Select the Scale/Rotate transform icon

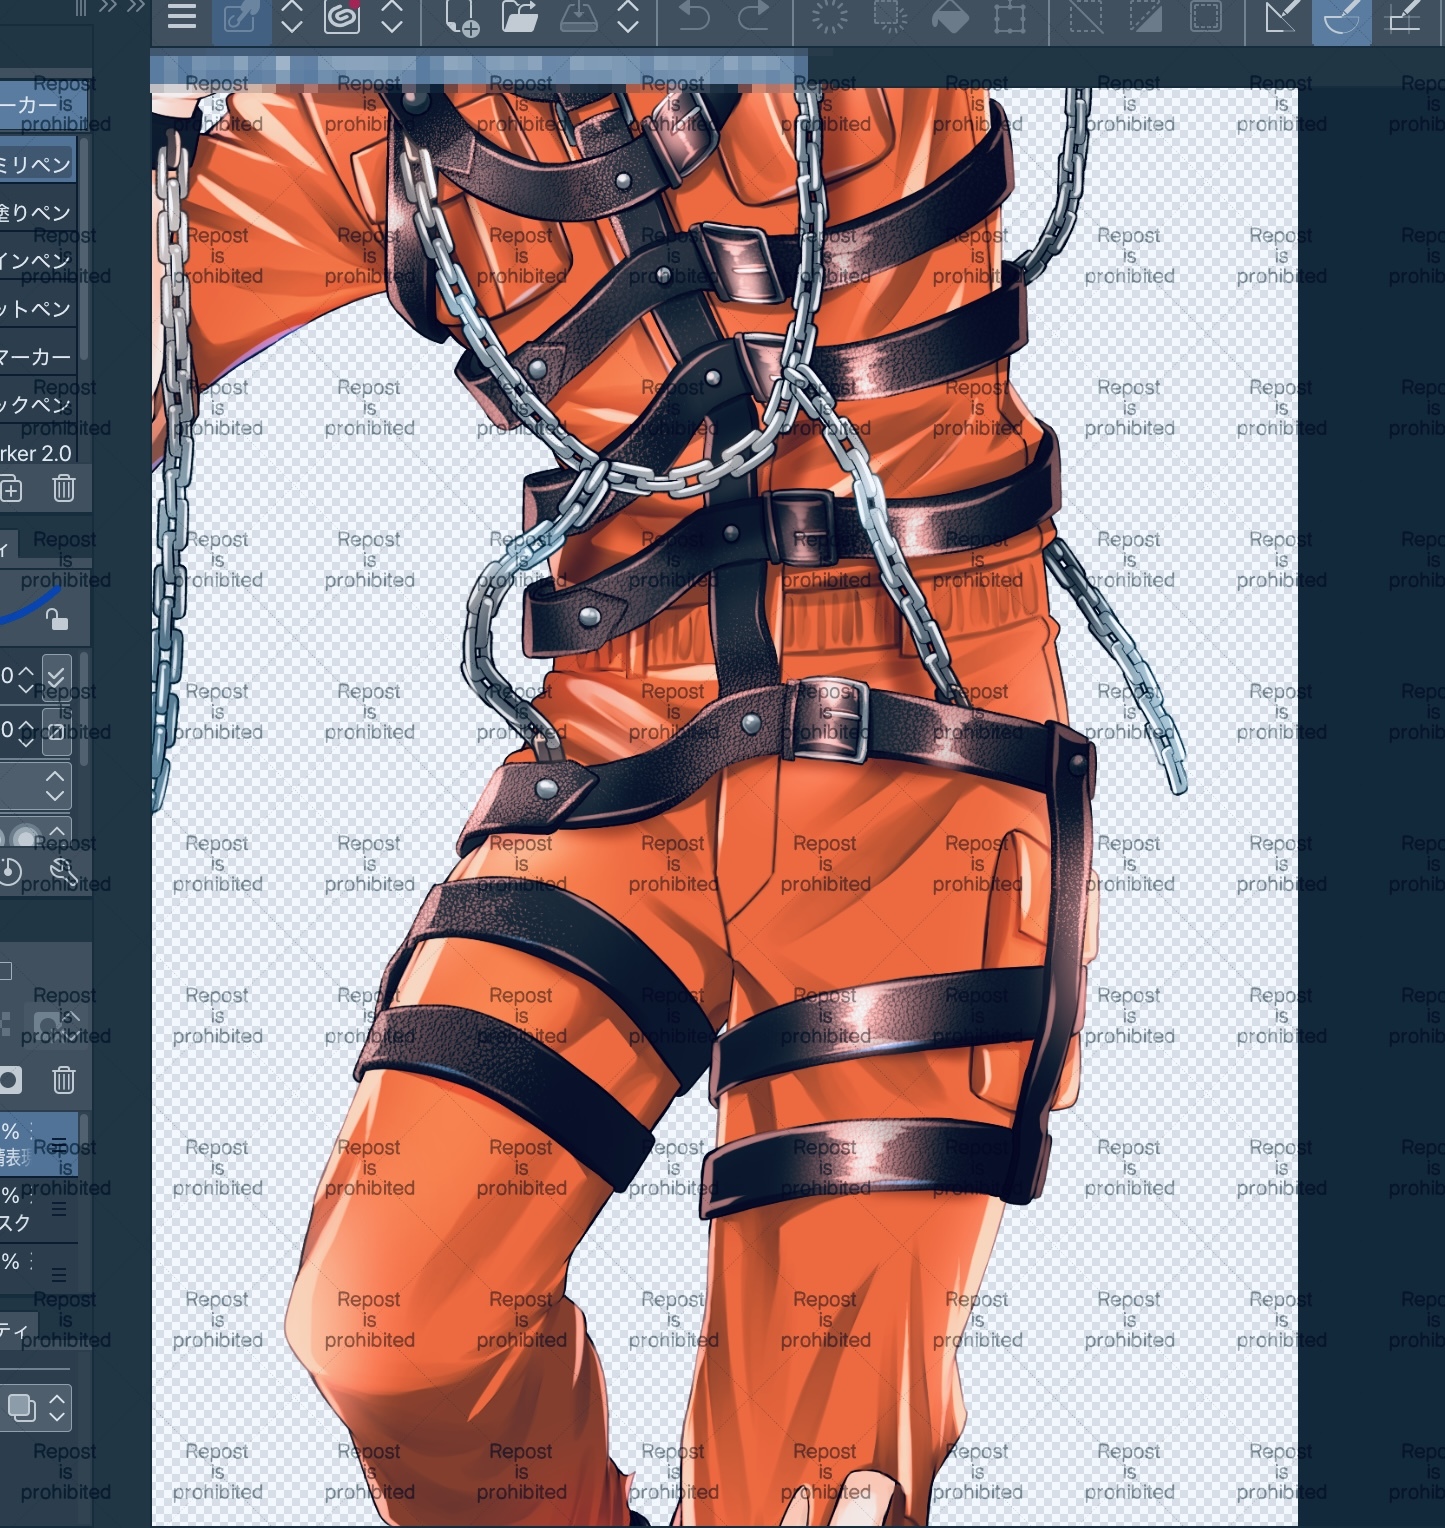(1009, 17)
